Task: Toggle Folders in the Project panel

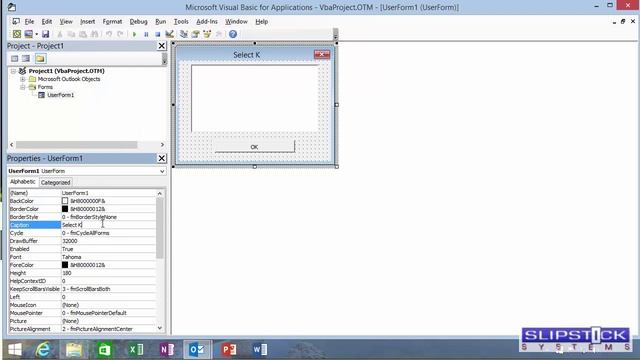Action: pos(40,59)
